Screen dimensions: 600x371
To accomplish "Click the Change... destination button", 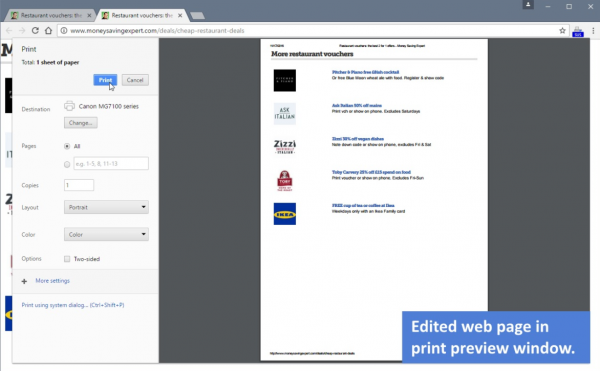I will tap(81, 123).
